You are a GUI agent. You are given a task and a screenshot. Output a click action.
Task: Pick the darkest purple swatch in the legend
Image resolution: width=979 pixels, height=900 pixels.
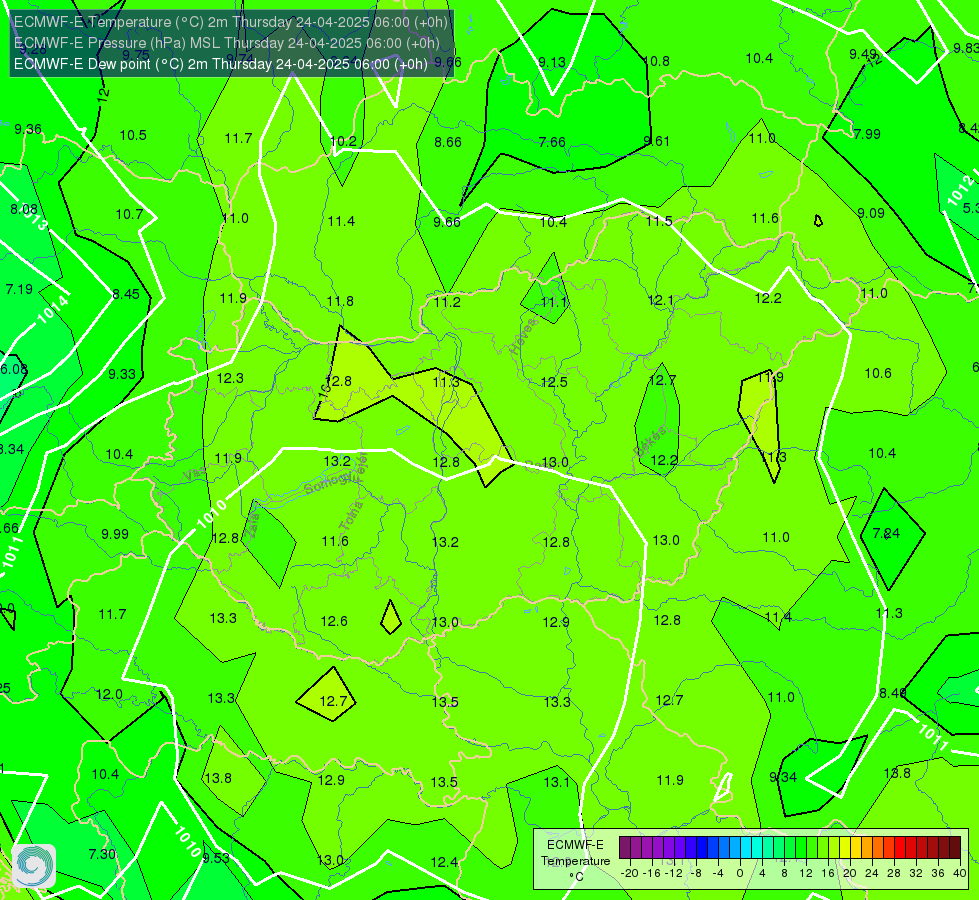(x=625, y=848)
